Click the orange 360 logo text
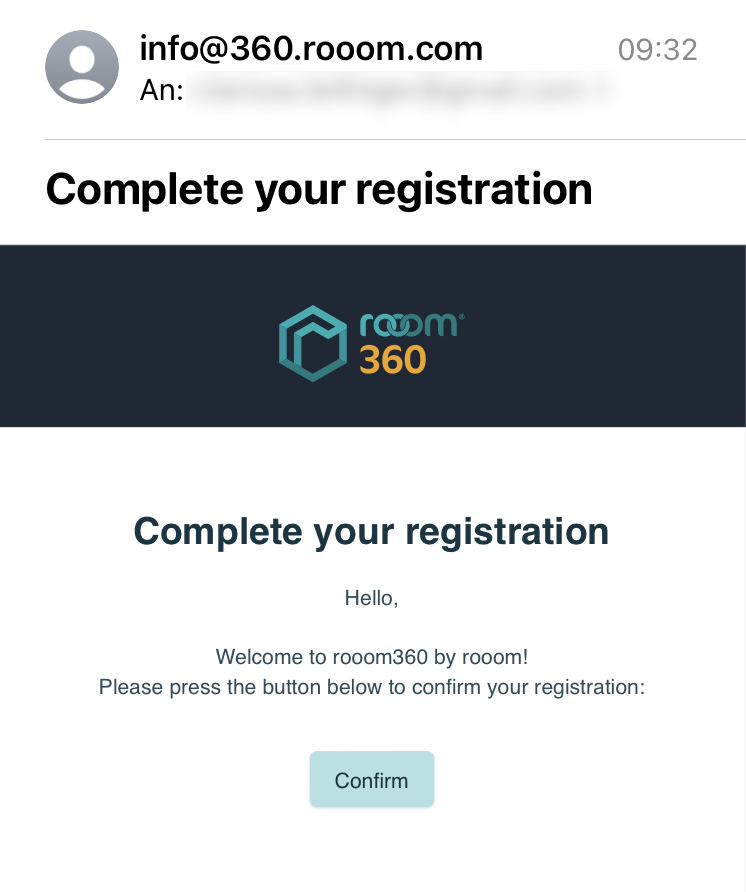Screen dimensions: 746x892 pos(393,360)
